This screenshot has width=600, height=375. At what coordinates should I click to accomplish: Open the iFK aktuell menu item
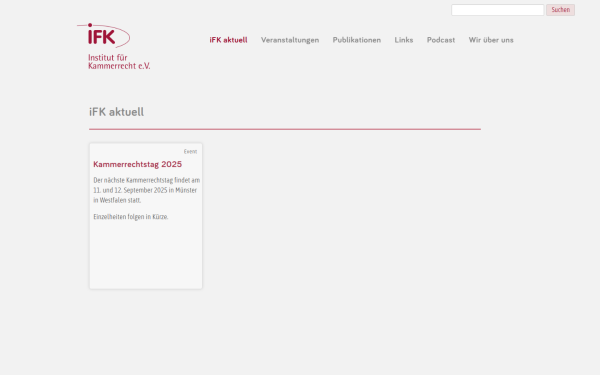pos(228,40)
